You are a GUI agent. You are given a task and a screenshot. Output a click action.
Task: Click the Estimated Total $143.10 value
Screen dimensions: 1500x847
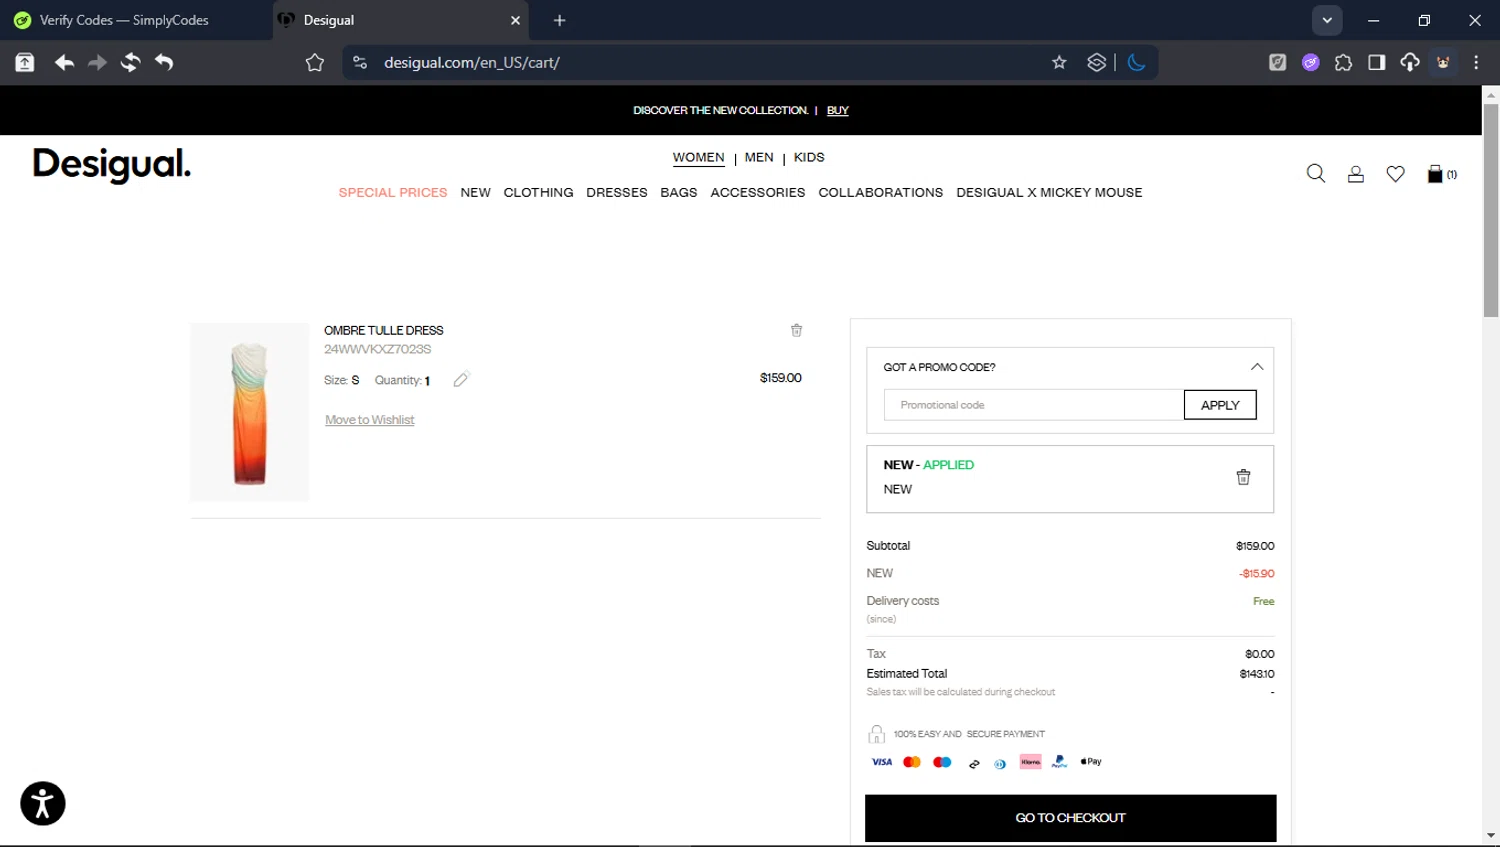(1257, 674)
